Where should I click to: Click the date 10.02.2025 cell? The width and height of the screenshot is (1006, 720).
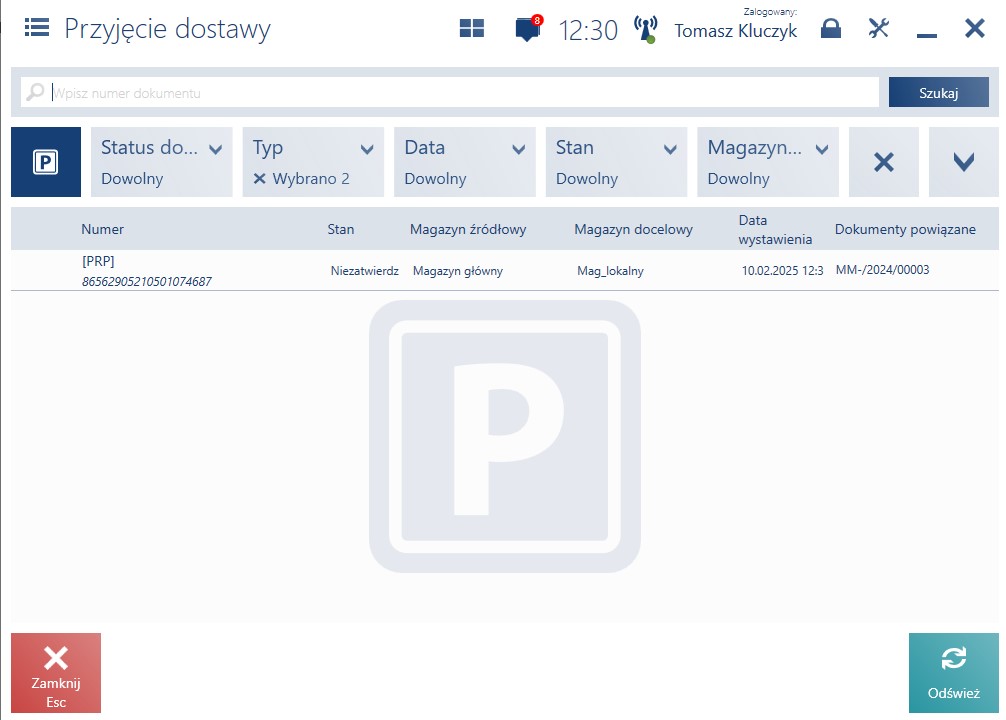click(782, 271)
